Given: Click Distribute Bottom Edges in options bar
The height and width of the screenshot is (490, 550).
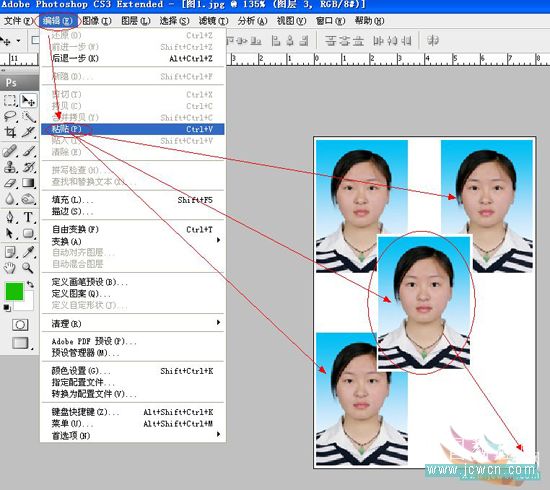Looking at the screenshot, I should point(358,41).
